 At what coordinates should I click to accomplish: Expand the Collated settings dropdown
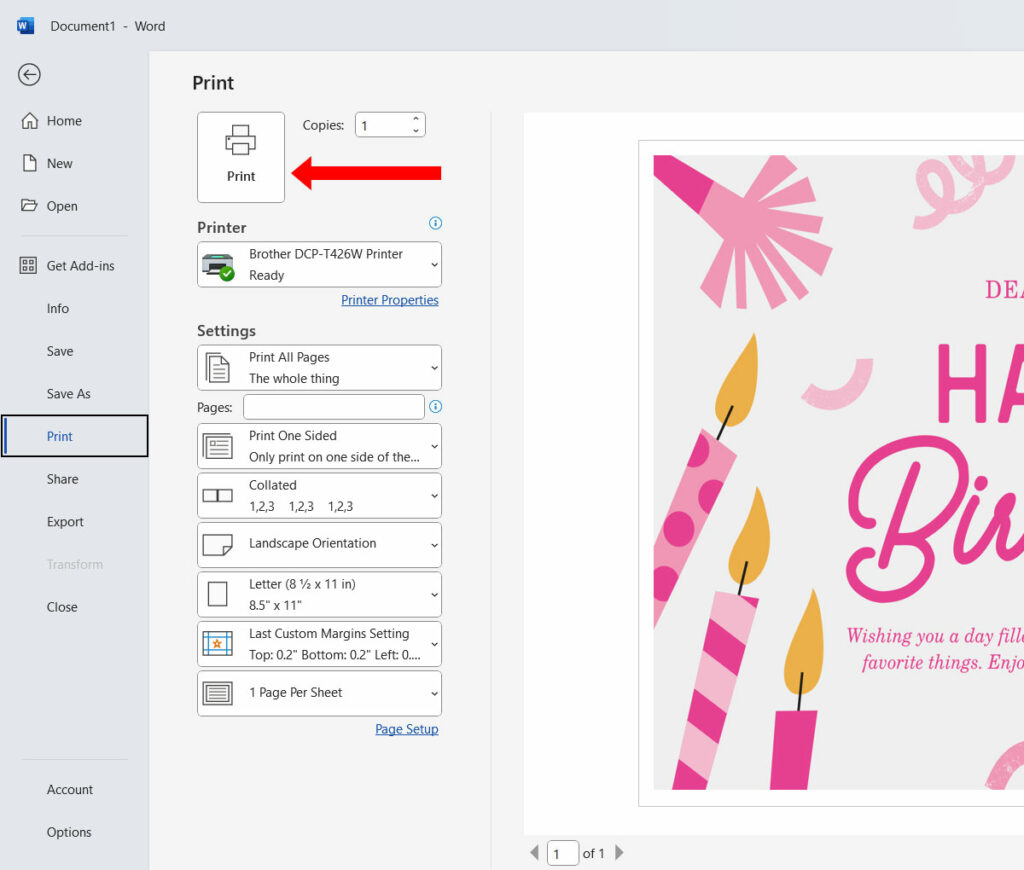coord(318,495)
